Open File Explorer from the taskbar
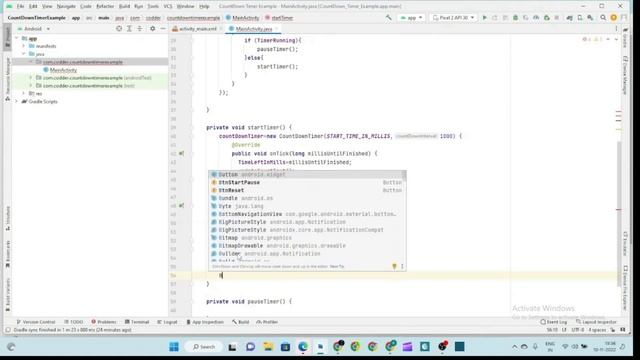640x360 pixels. (268, 347)
